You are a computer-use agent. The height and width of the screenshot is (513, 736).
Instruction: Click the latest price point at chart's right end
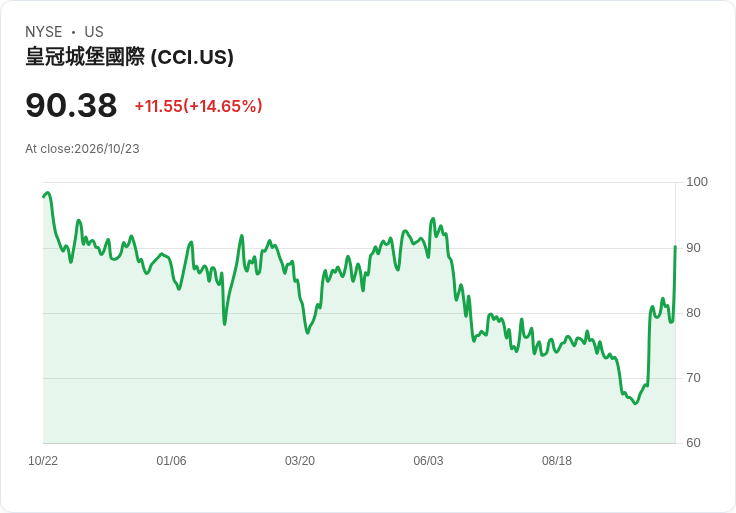tap(675, 246)
